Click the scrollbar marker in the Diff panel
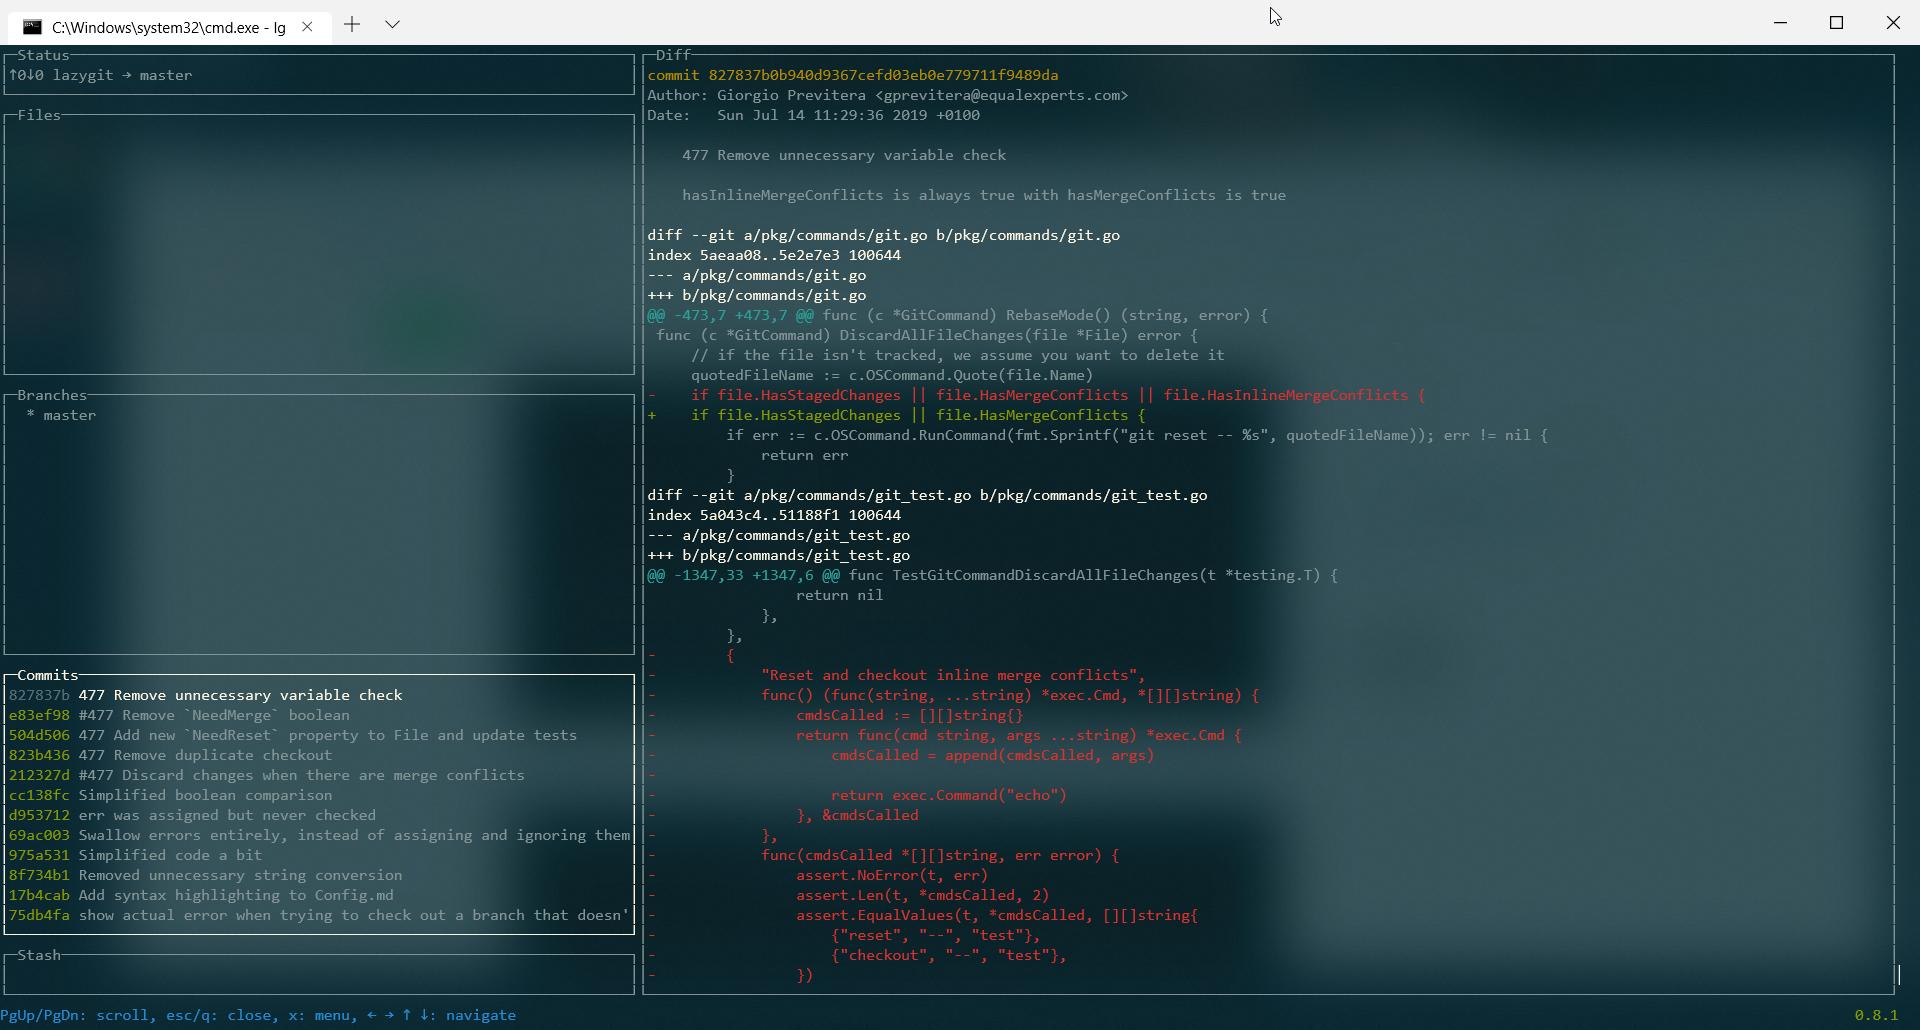 pyautogui.click(x=1898, y=975)
